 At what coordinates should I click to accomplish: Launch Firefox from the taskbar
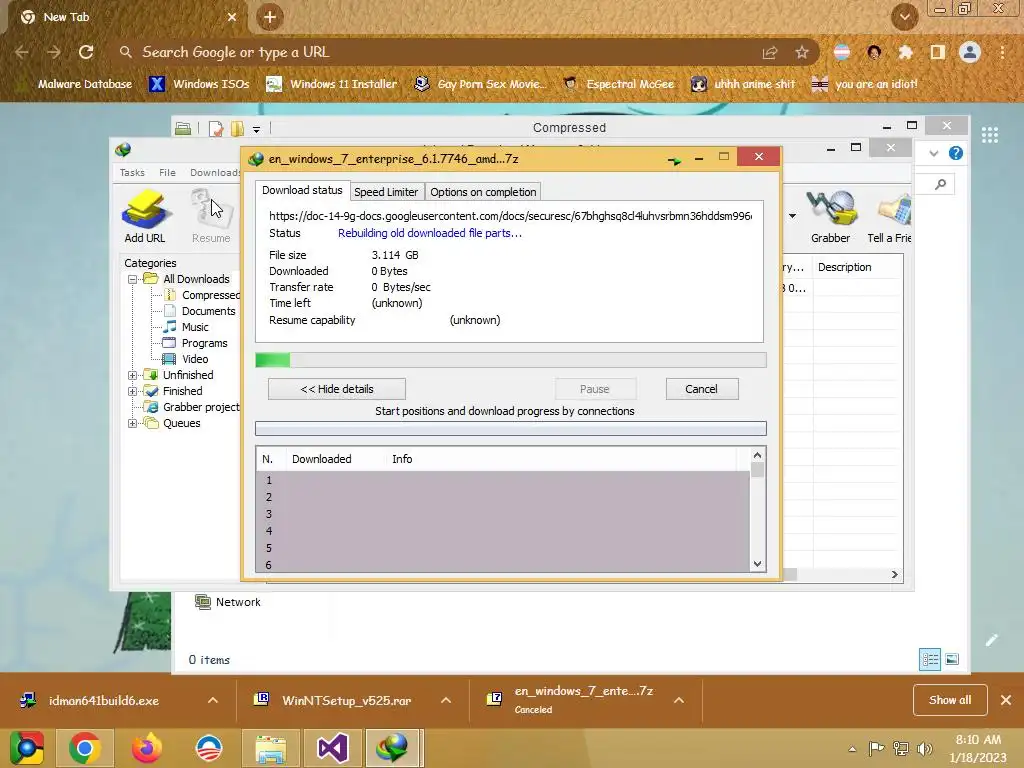146,748
